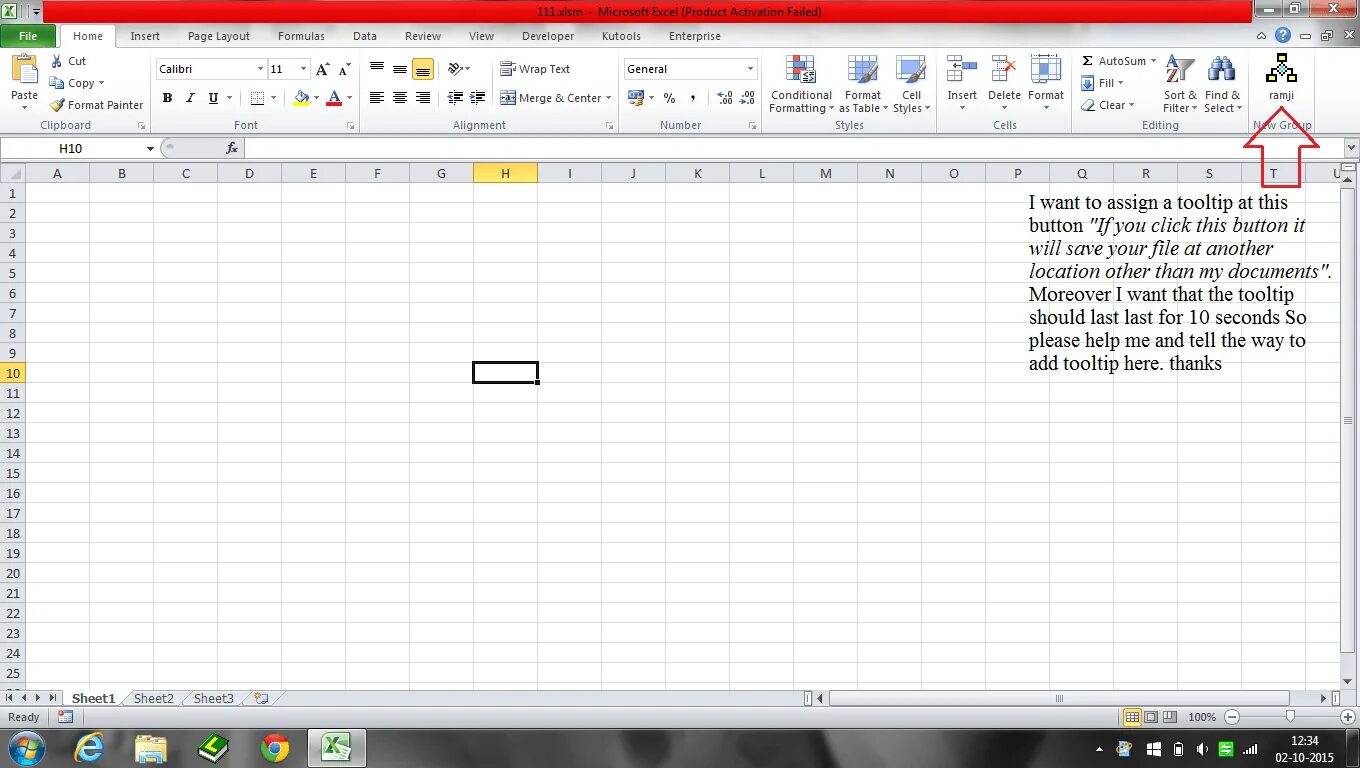The height and width of the screenshot is (768, 1360).
Task: Click the Decrease Font Size icon
Action: tap(344, 69)
